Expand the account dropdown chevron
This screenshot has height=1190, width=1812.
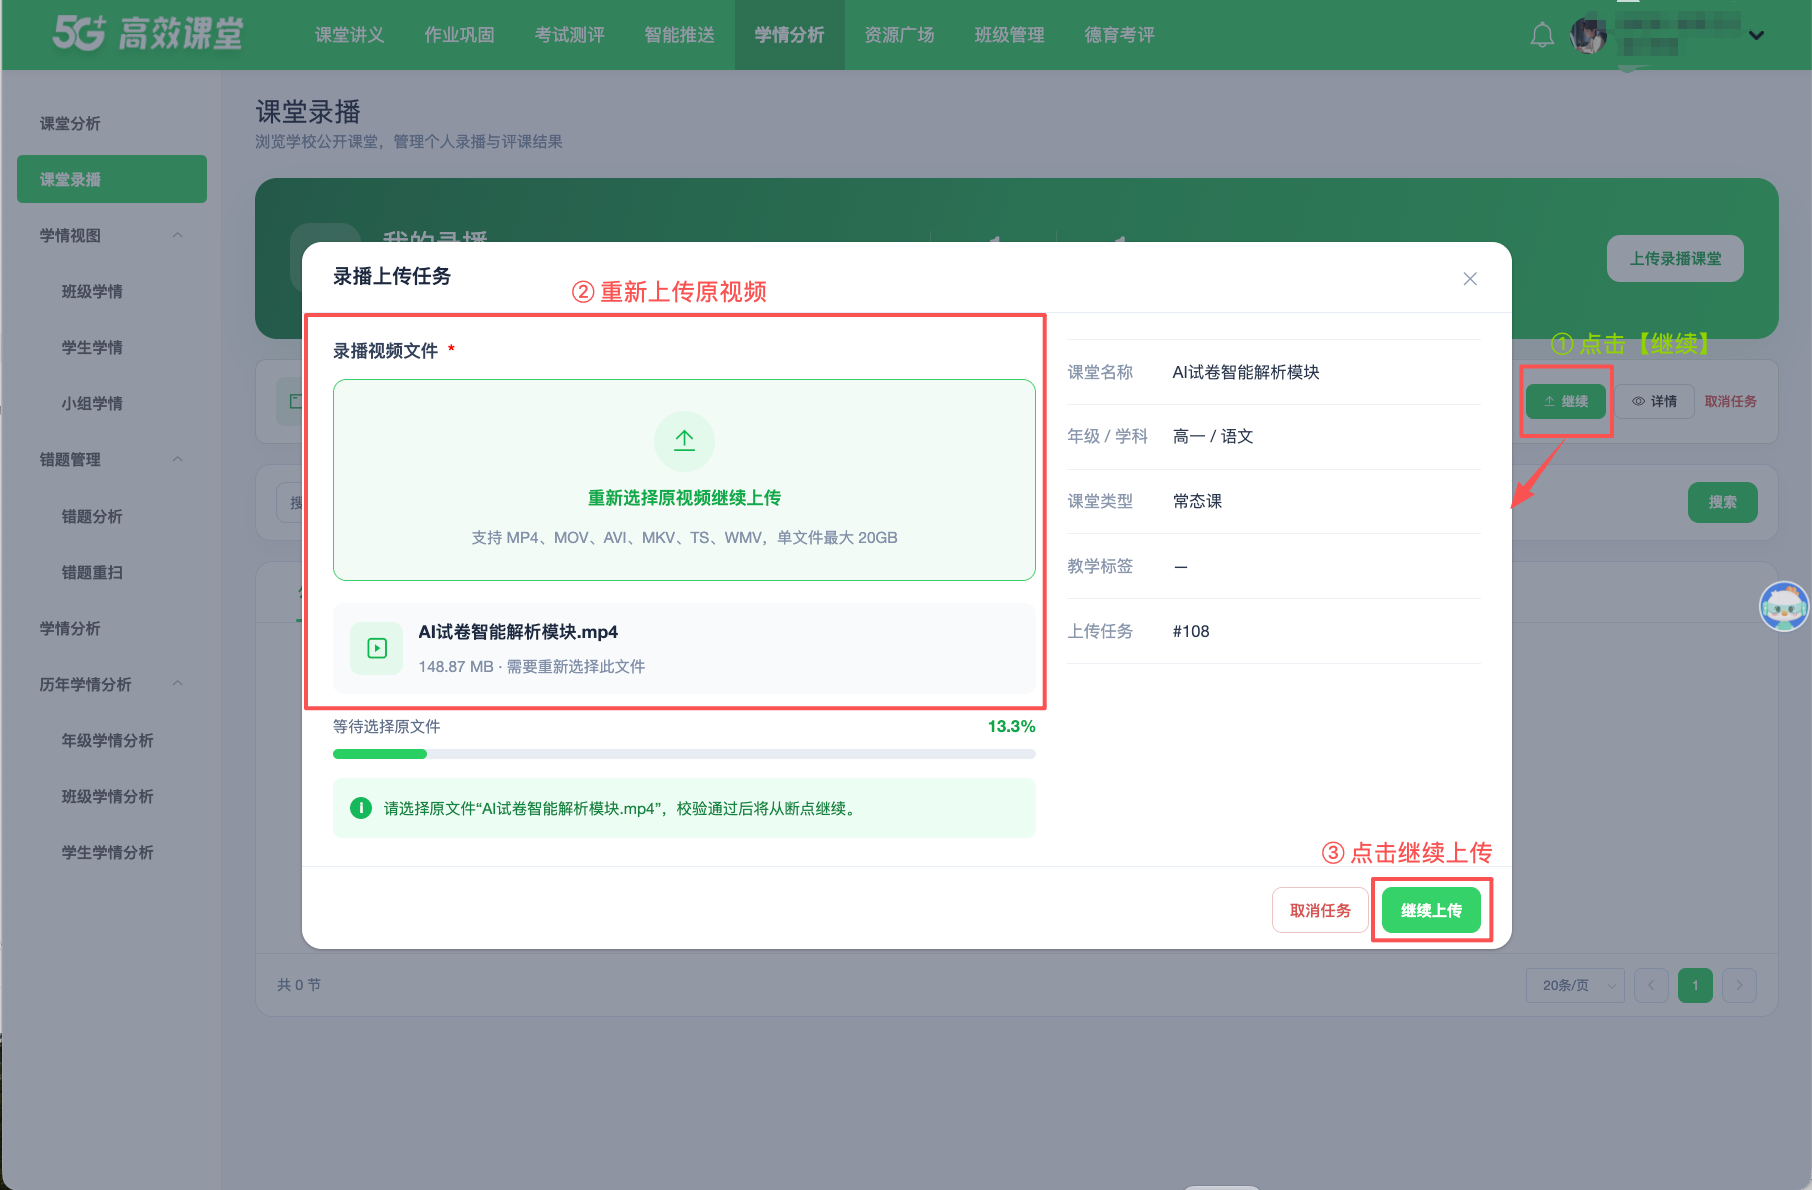(1756, 35)
